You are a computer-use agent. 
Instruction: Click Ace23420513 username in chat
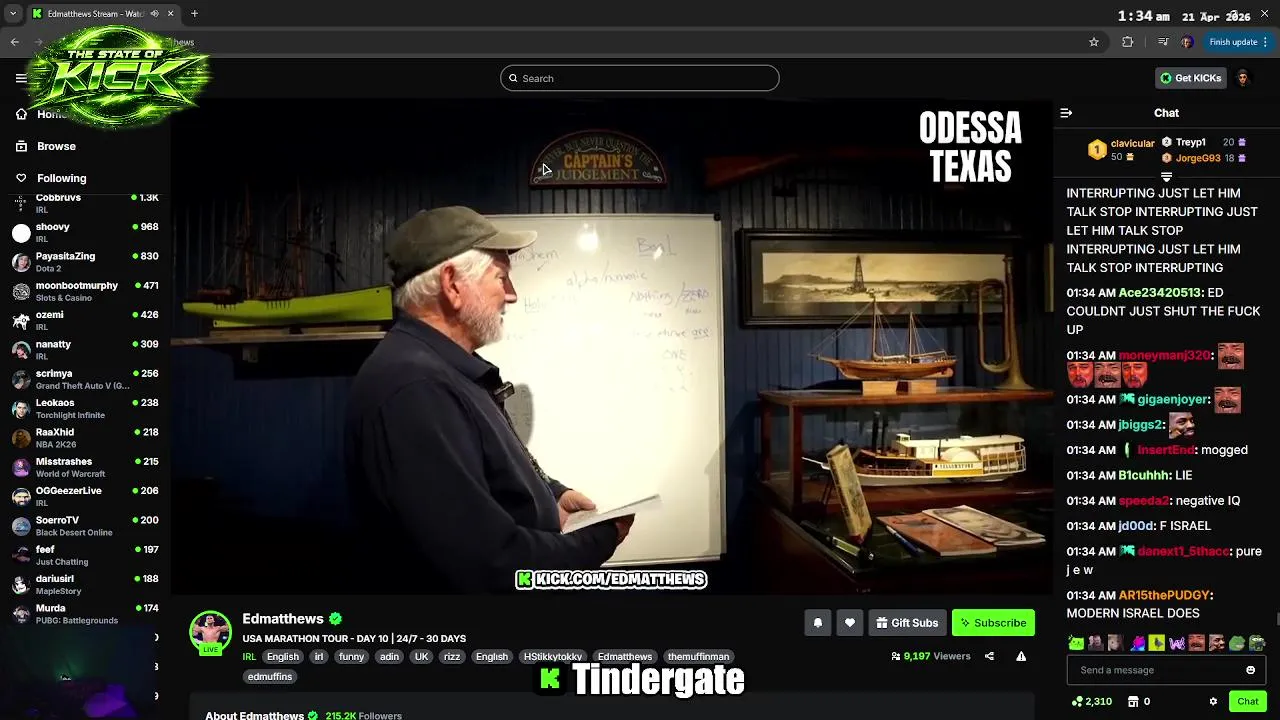(x=1160, y=293)
